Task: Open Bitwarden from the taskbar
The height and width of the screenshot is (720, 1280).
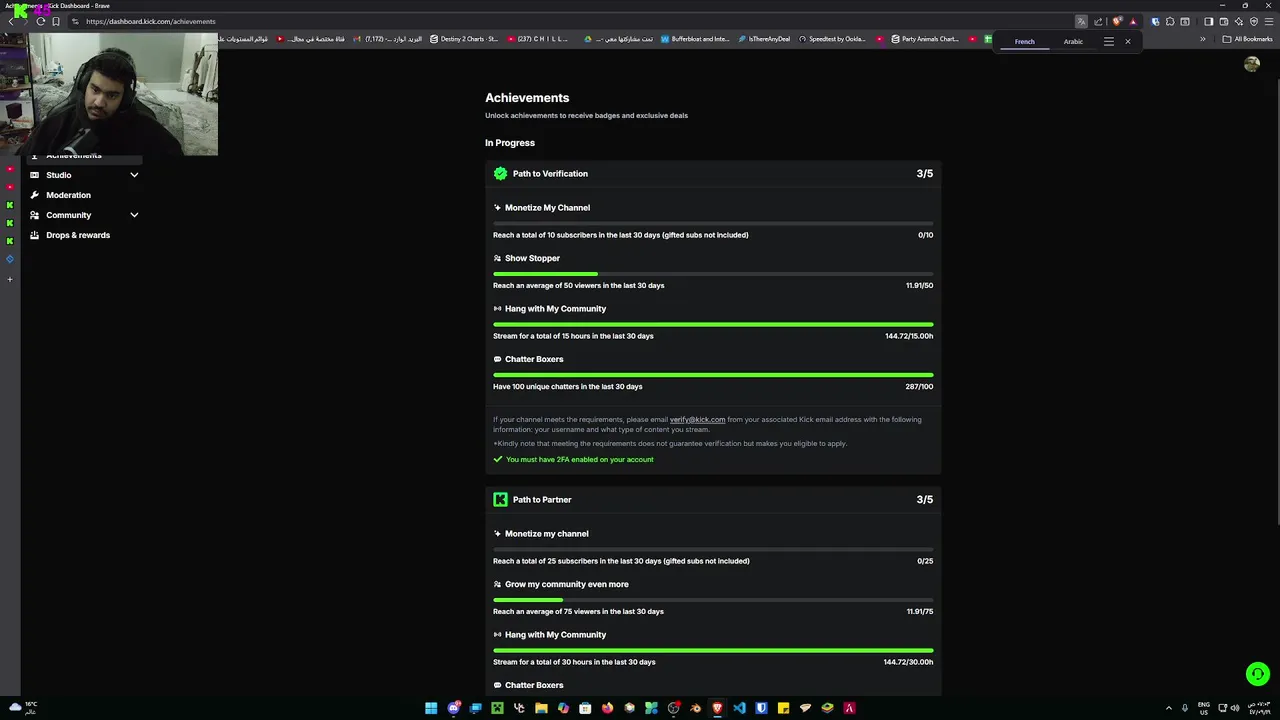Action: pyautogui.click(x=761, y=708)
